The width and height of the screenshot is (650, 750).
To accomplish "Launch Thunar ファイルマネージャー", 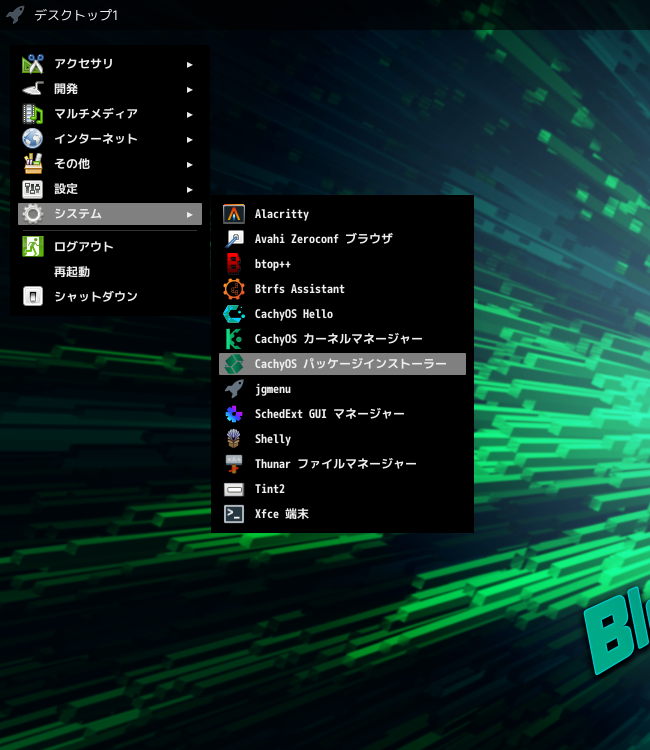I will pyautogui.click(x=342, y=464).
